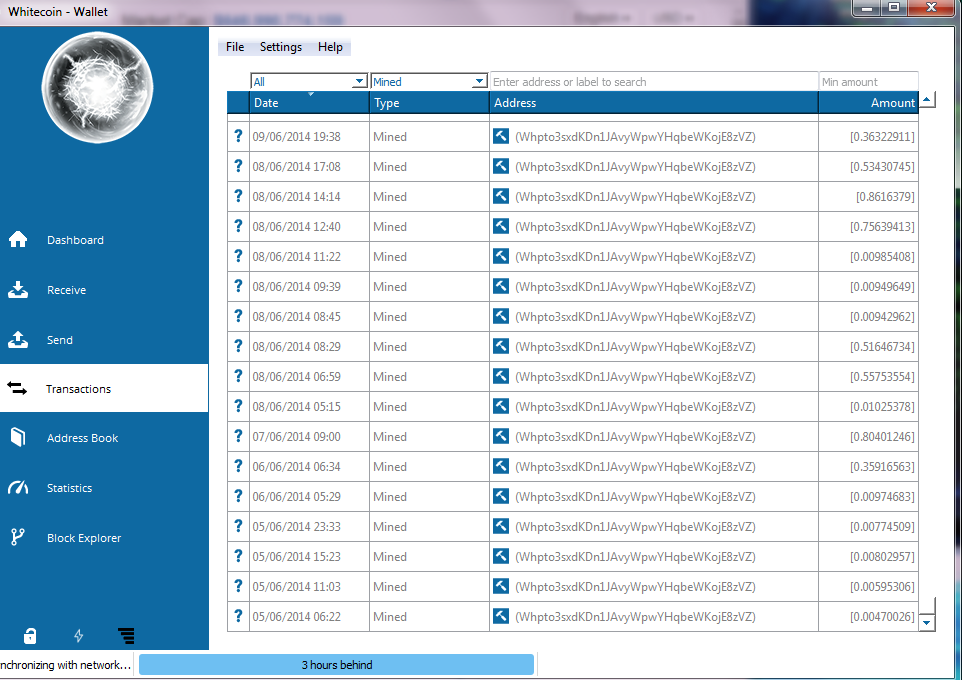Image resolution: width=962 pixels, height=680 pixels.
Task: Click mining pickaxe icon in 06/06/2014 06:34 row
Action: click(501, 466)
